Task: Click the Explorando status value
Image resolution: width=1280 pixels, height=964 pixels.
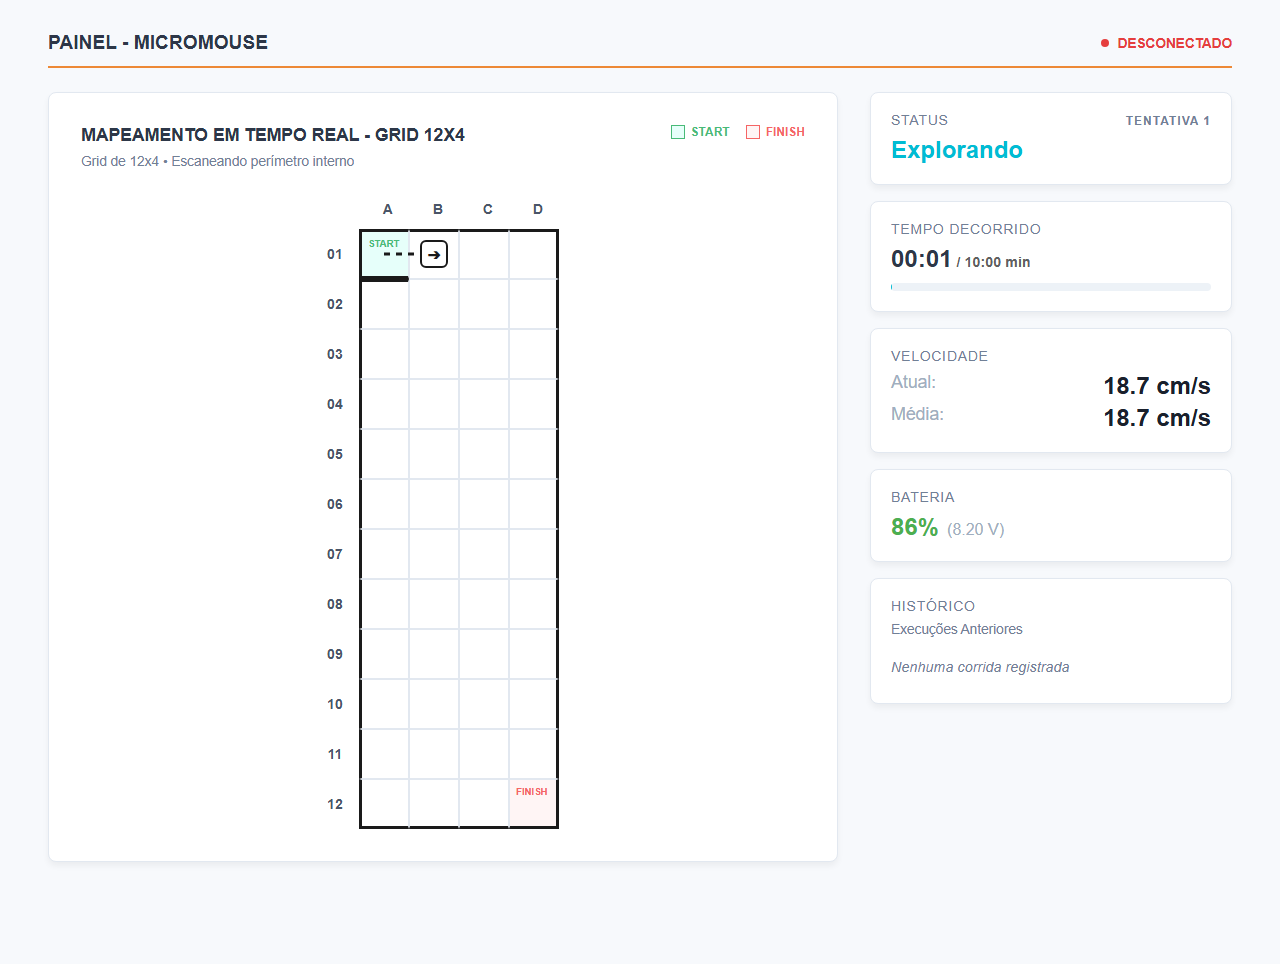Action: point(957,150)
